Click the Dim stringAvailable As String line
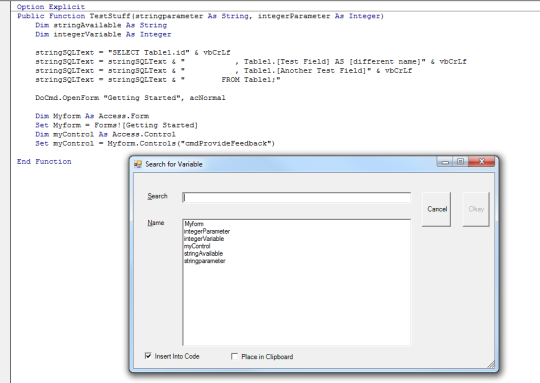540x383 pixels. [x=101, y=25]
